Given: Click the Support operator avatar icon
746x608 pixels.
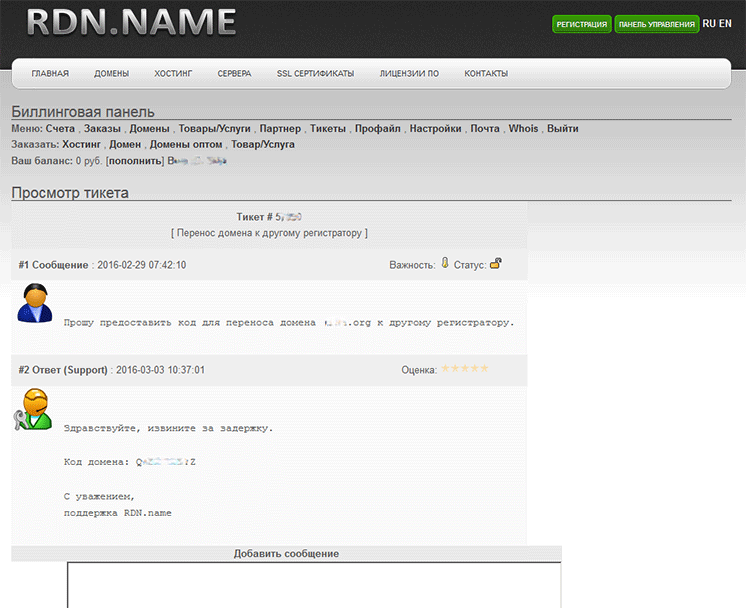Looking at the screenshot, I should pyautogui.click(x=33, y=409).
